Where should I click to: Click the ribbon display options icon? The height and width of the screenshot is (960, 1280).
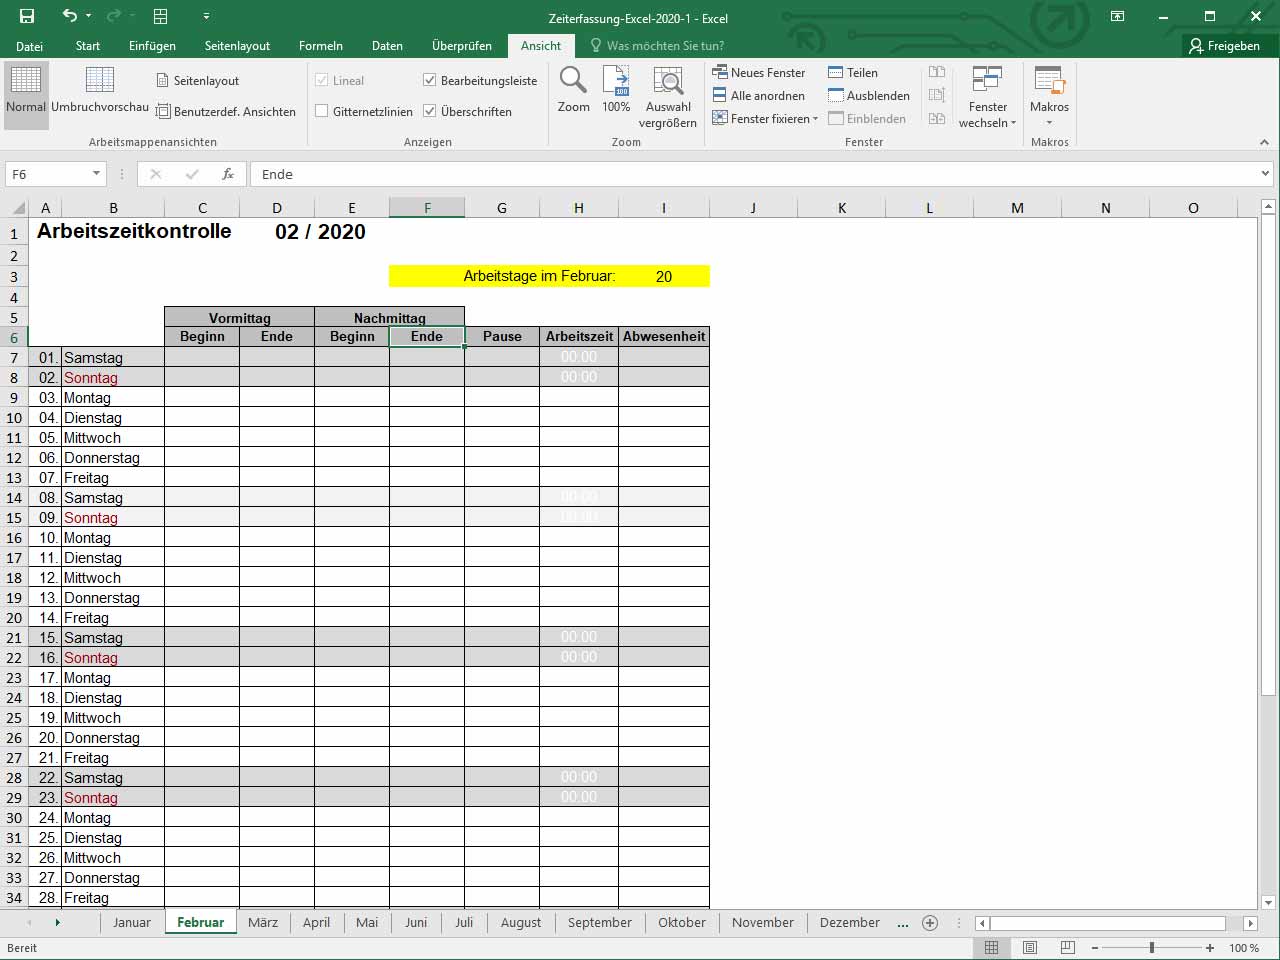coord(1118,16)
